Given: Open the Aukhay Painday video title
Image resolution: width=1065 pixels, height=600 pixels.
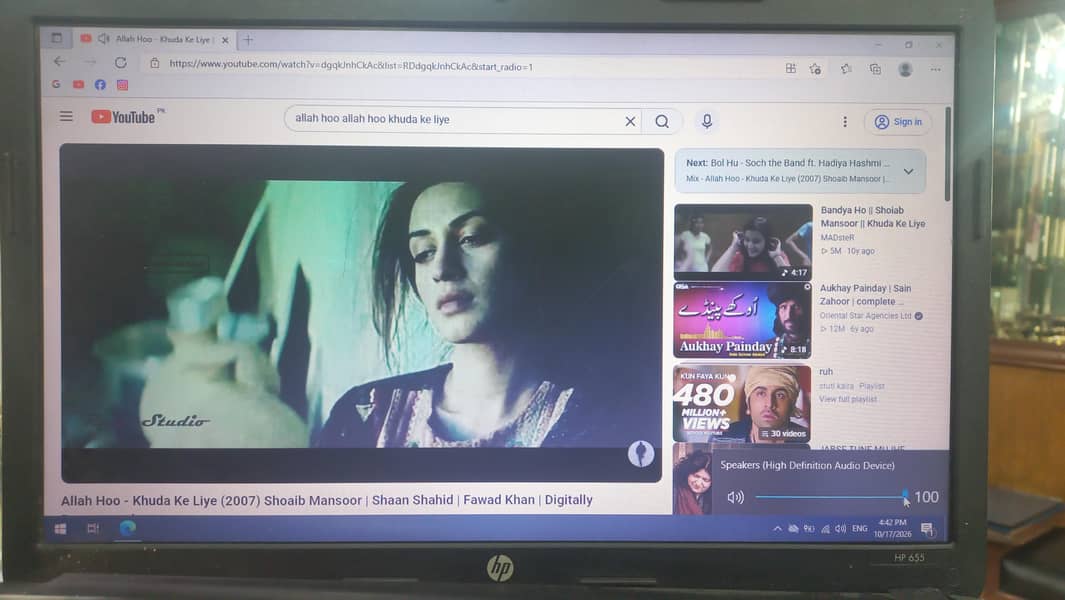Looking at the screenshot, I should (x=865, y=295).
